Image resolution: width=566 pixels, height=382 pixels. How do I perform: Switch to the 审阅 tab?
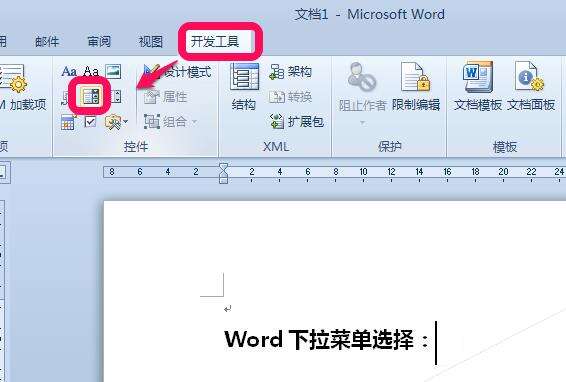pyautogui.click(x=99, y=41)
